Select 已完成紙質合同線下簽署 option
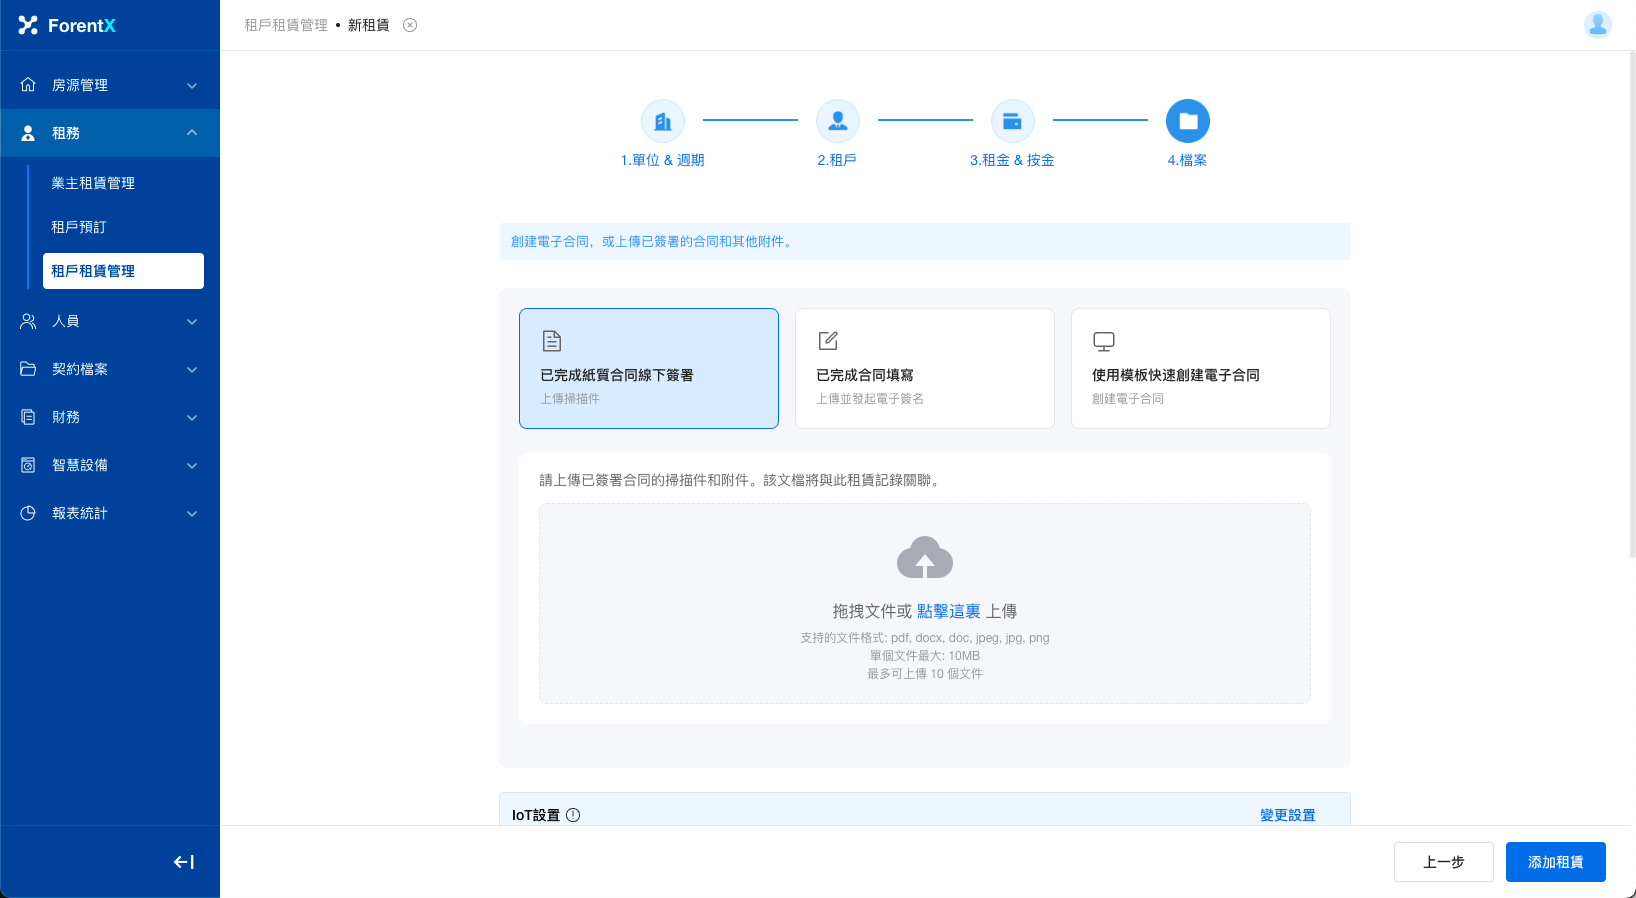The image size is (1636, 898). 648,368
